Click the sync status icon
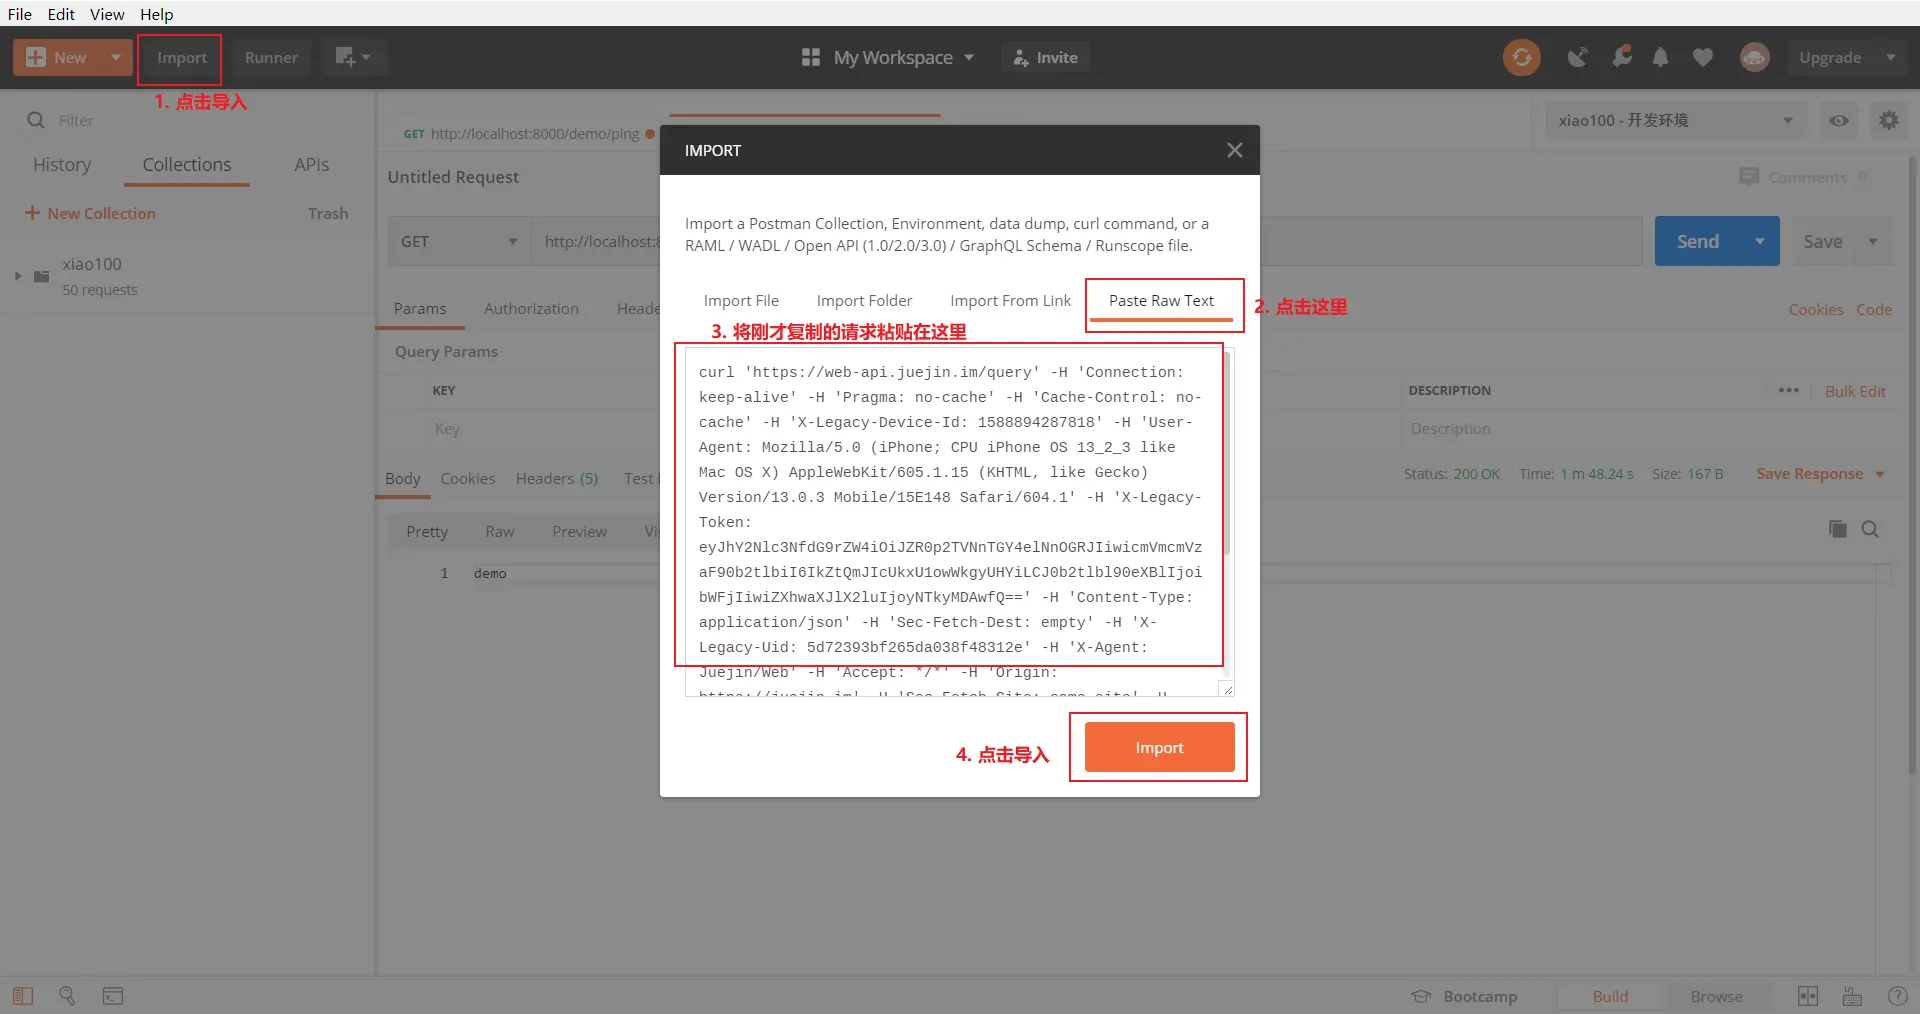 (x=1521, y=58)
